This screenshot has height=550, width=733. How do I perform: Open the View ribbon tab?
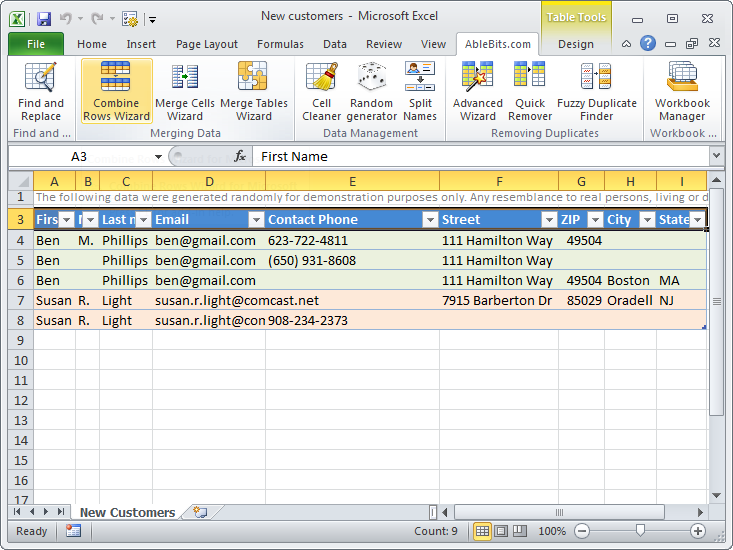(x=433, y=44)
